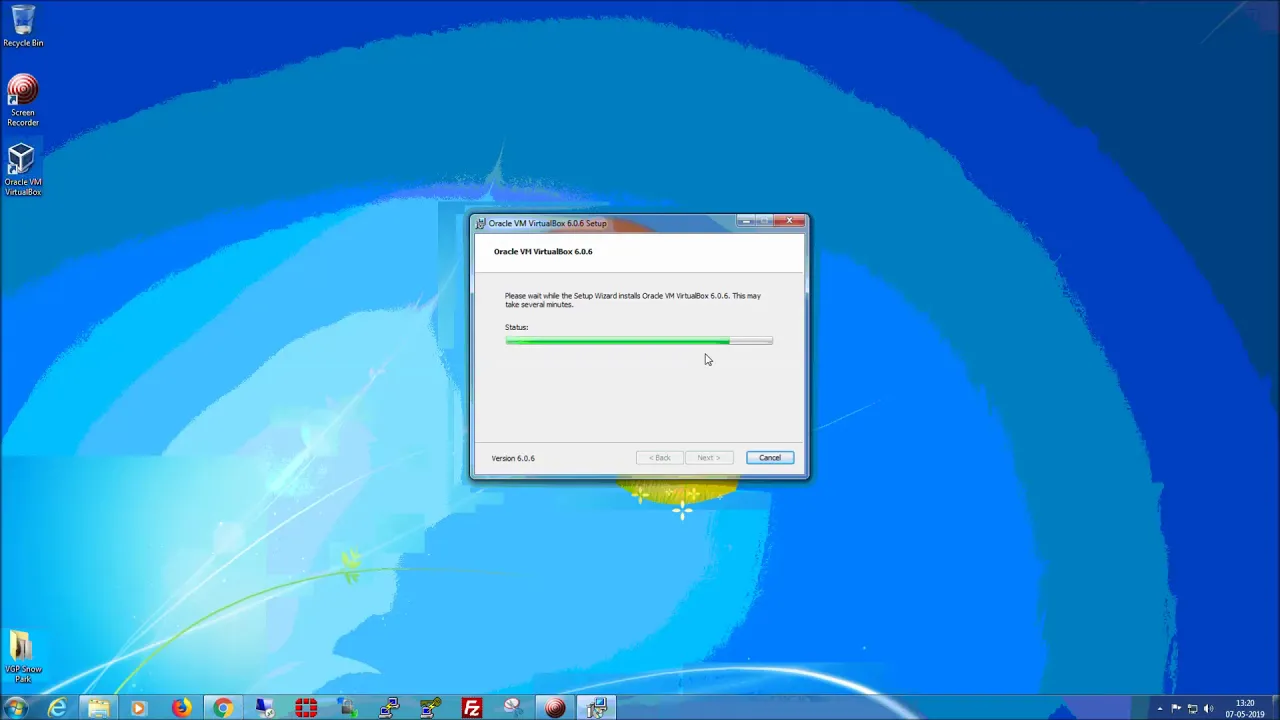This screenshot has height=720, width=1280.
Task: Launch Internet Explorer from the taskbar
Action: coord(57,708)
